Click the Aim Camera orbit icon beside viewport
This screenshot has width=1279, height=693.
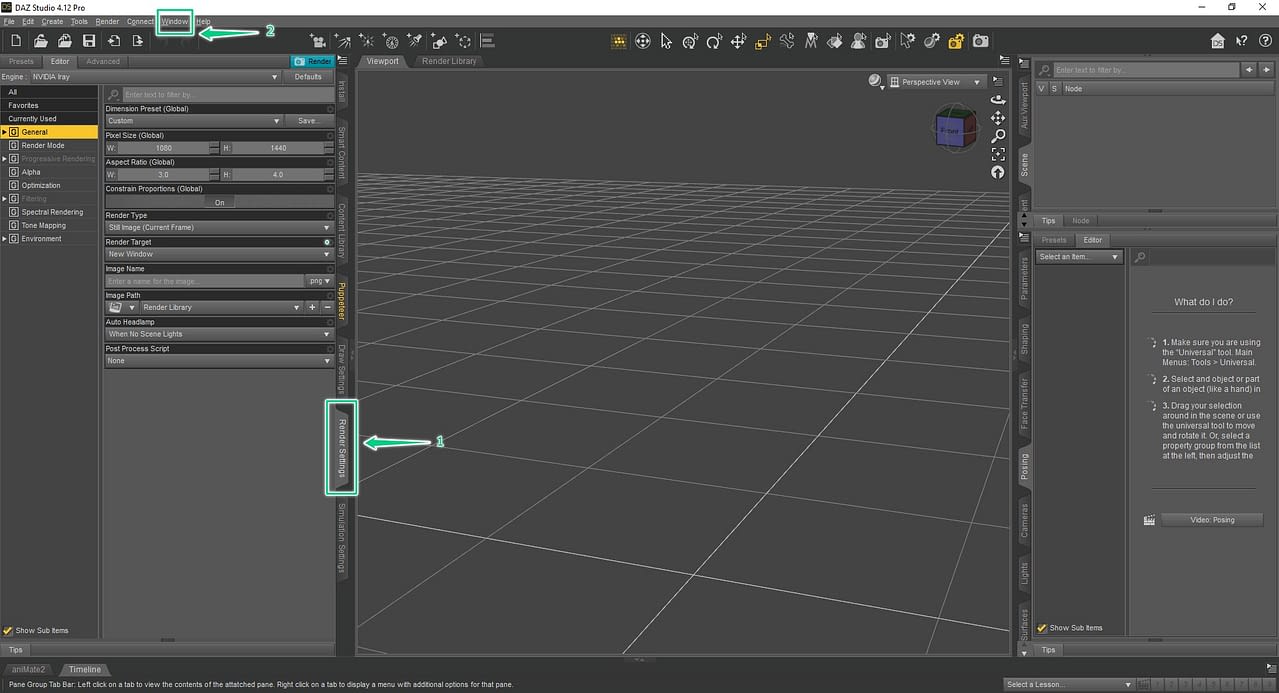(x=997, y=99)
